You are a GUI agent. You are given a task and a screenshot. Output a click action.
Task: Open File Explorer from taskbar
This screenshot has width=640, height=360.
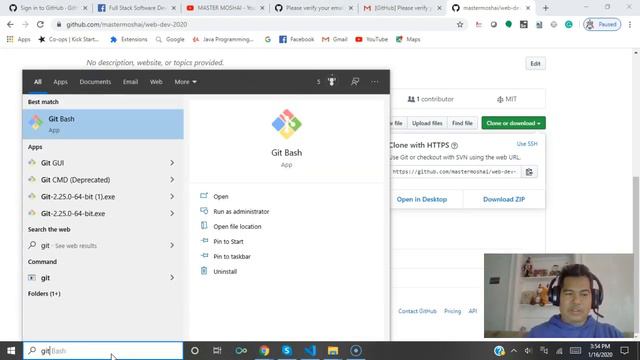coord(333,351)
